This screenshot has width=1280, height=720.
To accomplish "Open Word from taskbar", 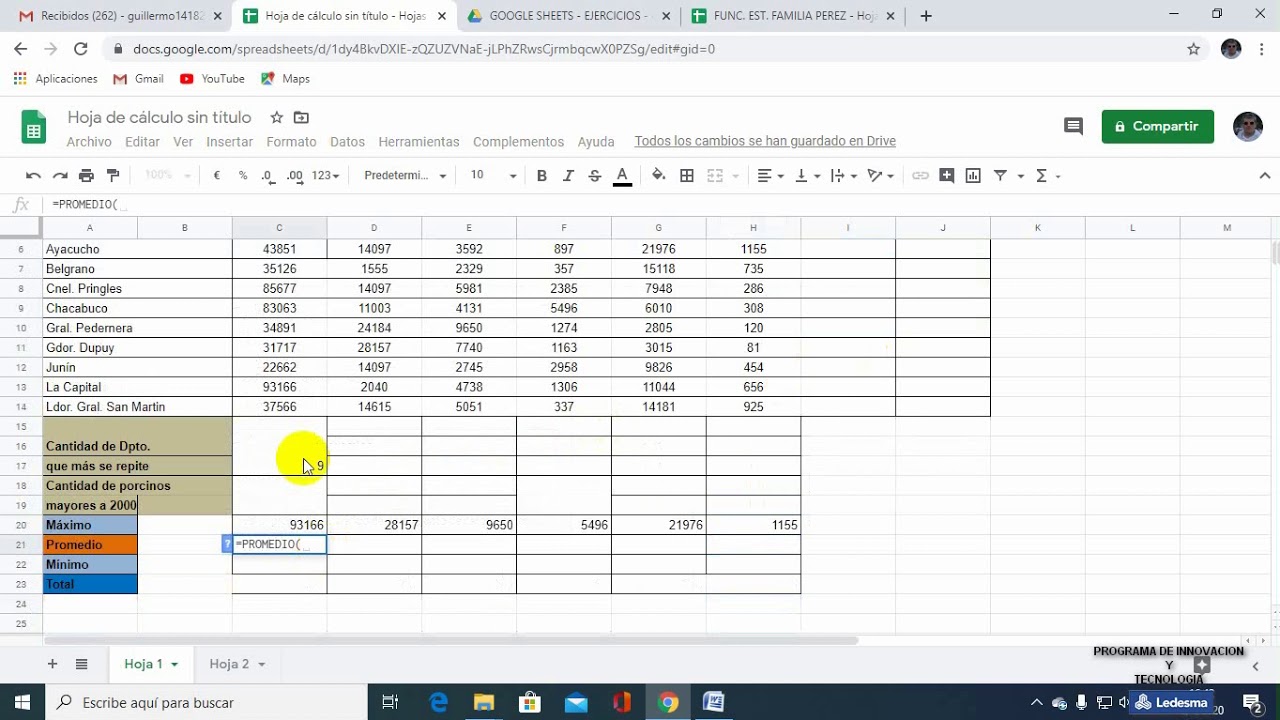I will (713, 702).
